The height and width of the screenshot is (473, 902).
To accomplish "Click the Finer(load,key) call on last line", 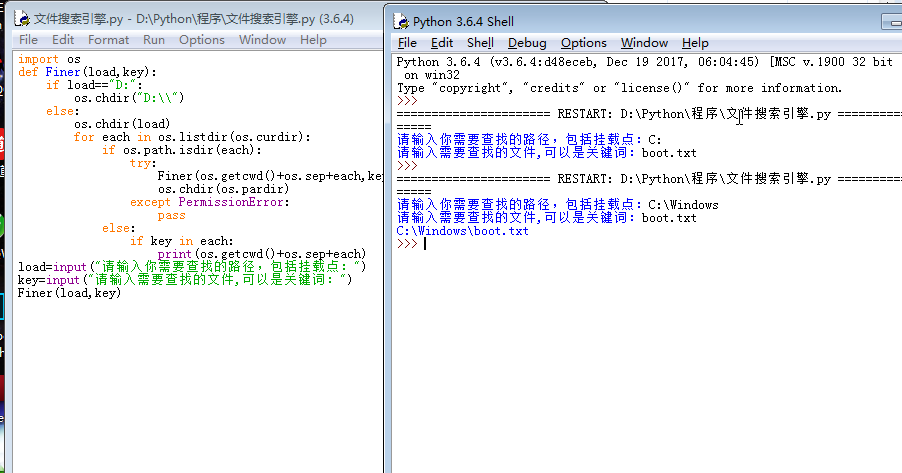I will (69, 293).
